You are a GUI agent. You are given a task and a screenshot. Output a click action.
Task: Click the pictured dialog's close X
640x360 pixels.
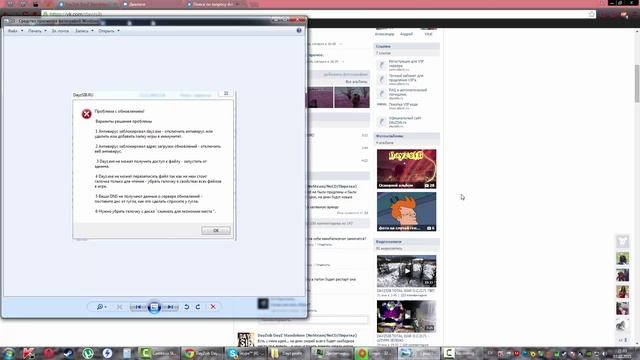[226, 93]
